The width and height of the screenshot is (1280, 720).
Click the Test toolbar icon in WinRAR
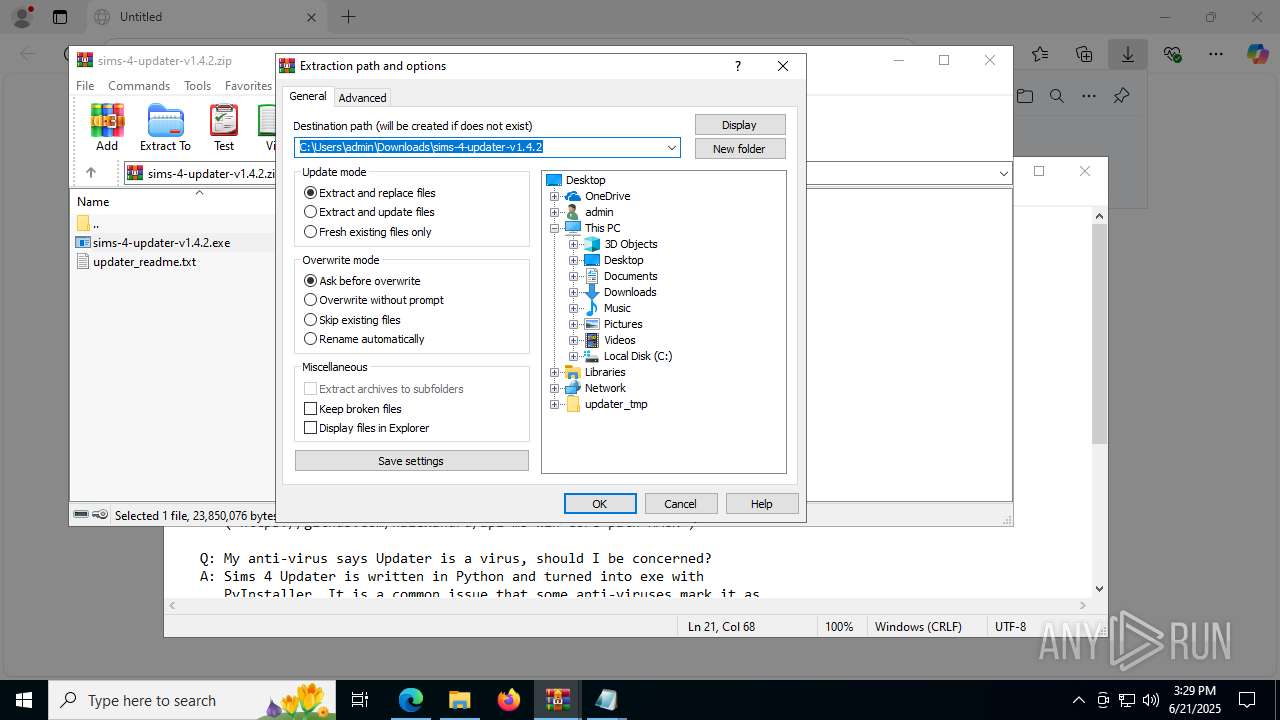coord(224,128)
